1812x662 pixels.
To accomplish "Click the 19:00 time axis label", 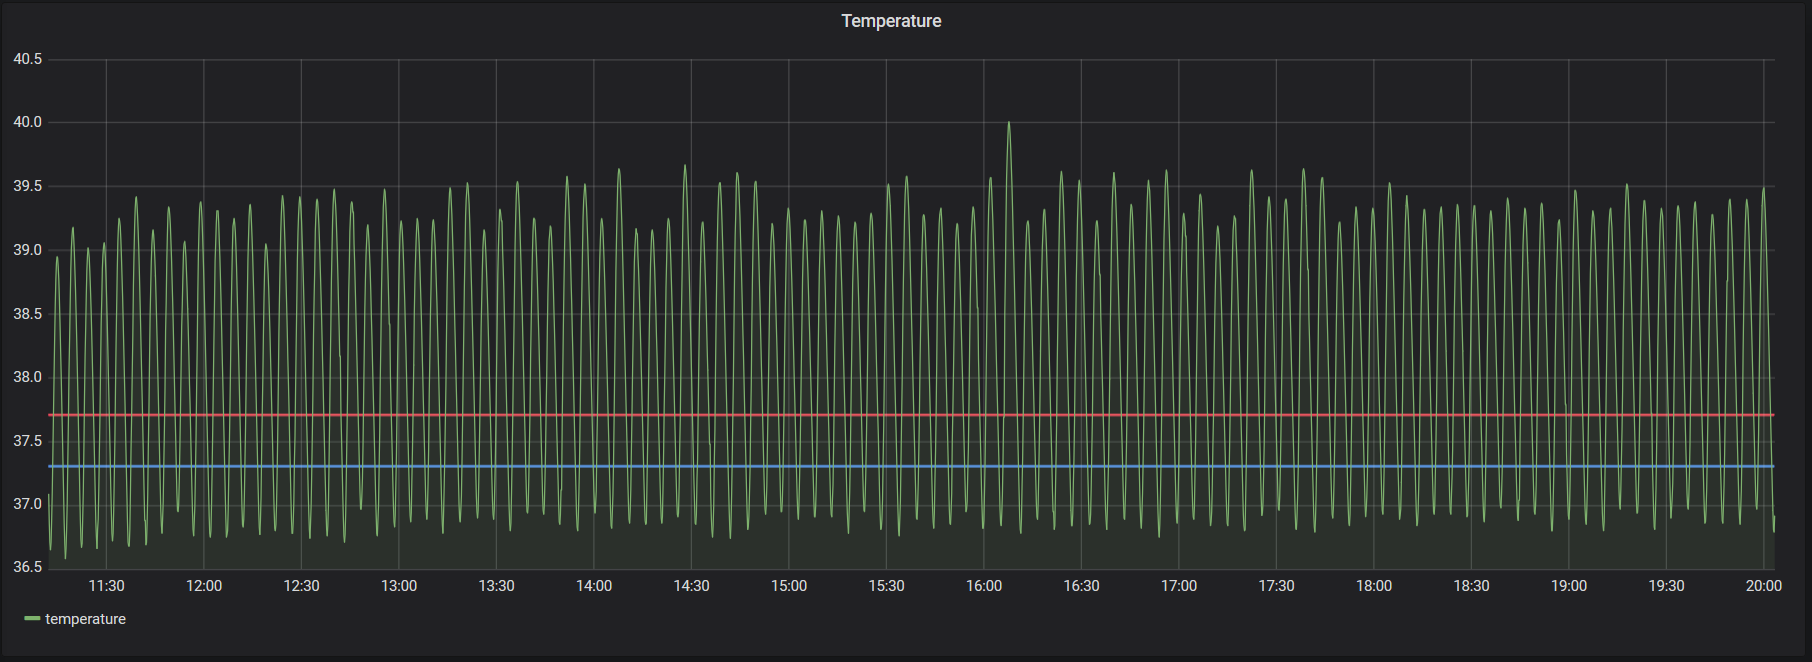I will click(1569, 586).
